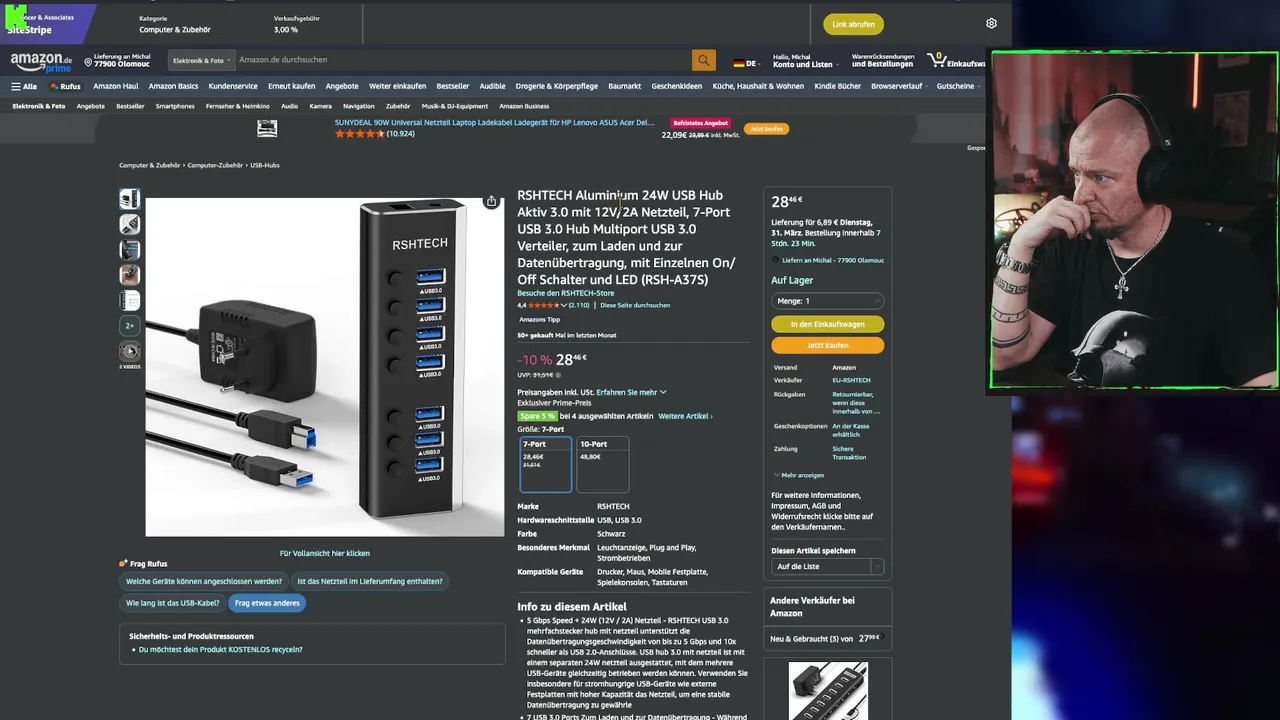Show the 2+ more images thumbnail
The width and height of the screenshot is (1280, 720).
[130, 325]
